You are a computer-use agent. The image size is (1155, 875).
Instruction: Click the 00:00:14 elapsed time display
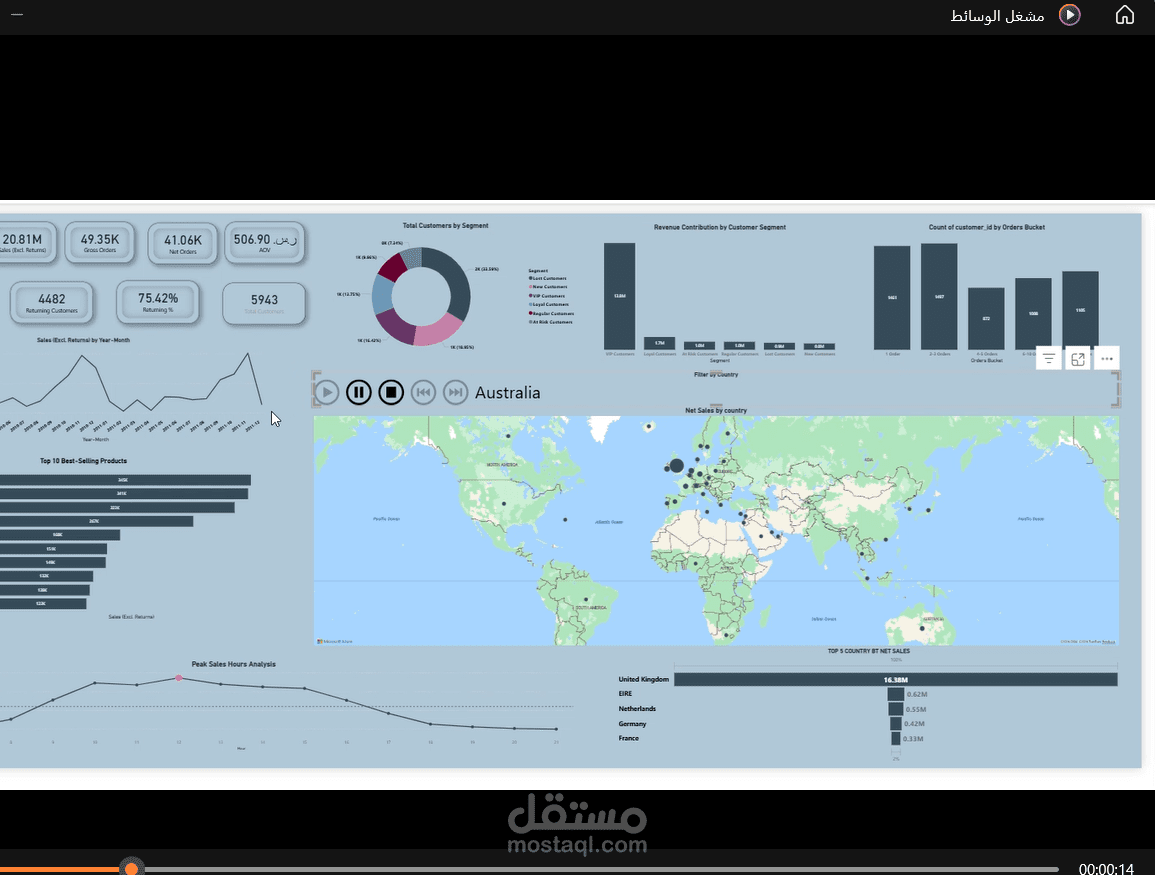[x=1106, y=868]
